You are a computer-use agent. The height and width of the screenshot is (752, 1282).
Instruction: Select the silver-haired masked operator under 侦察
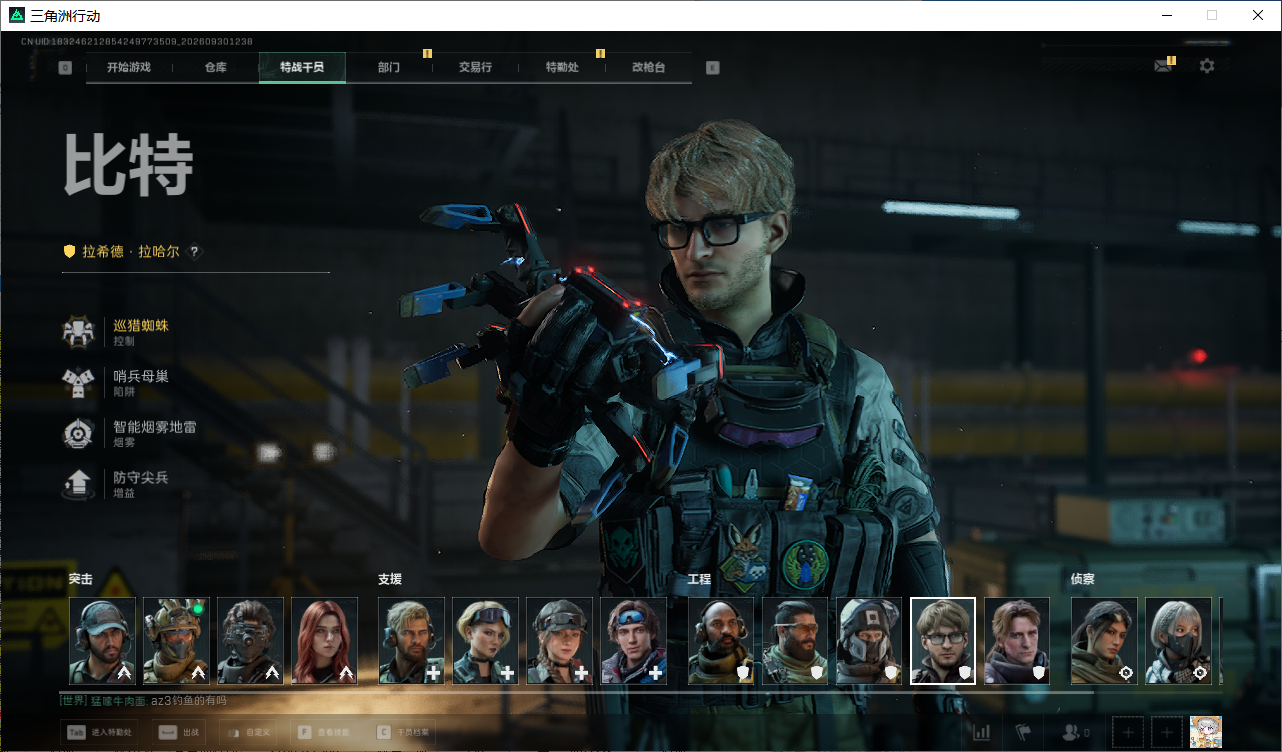1178,641
